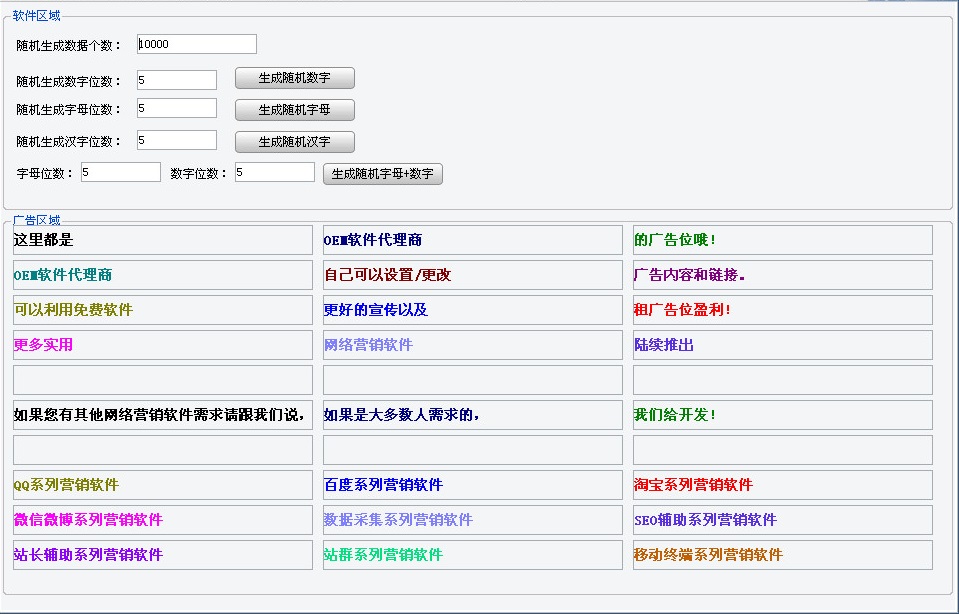The image size is (959, 614).
Task: Select the 数据采集系列营销软件 ad
Action: click(x=398, y=520)
